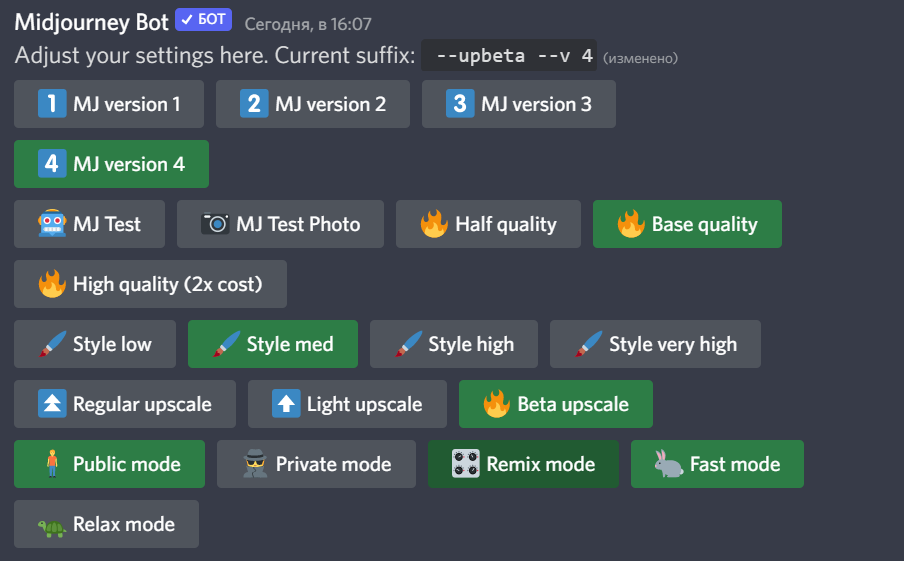Enable the MJ Test robot option
Screen dimensions: 904x561
click(89, 224)
